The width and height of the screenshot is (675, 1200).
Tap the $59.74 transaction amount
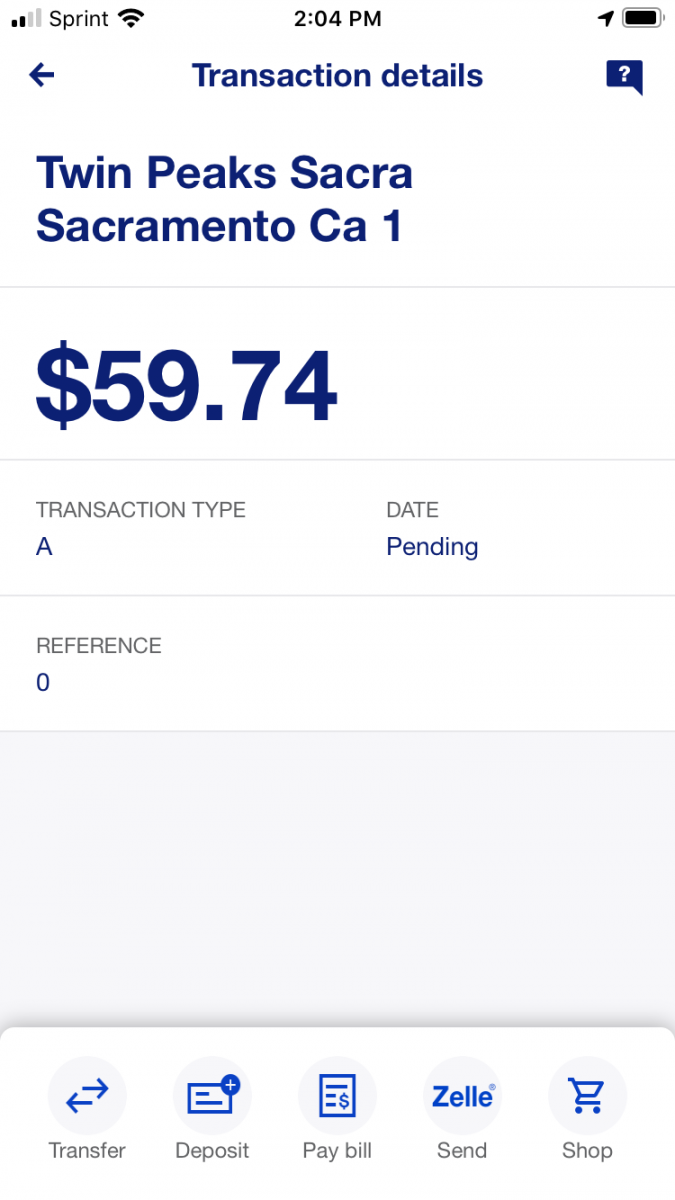[187, 387]
